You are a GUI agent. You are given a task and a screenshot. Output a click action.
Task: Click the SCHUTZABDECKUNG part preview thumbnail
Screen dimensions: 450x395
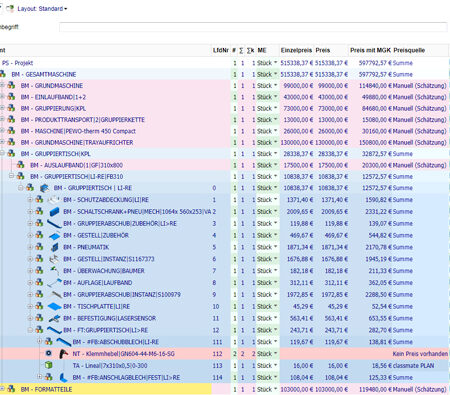[54, 200]
